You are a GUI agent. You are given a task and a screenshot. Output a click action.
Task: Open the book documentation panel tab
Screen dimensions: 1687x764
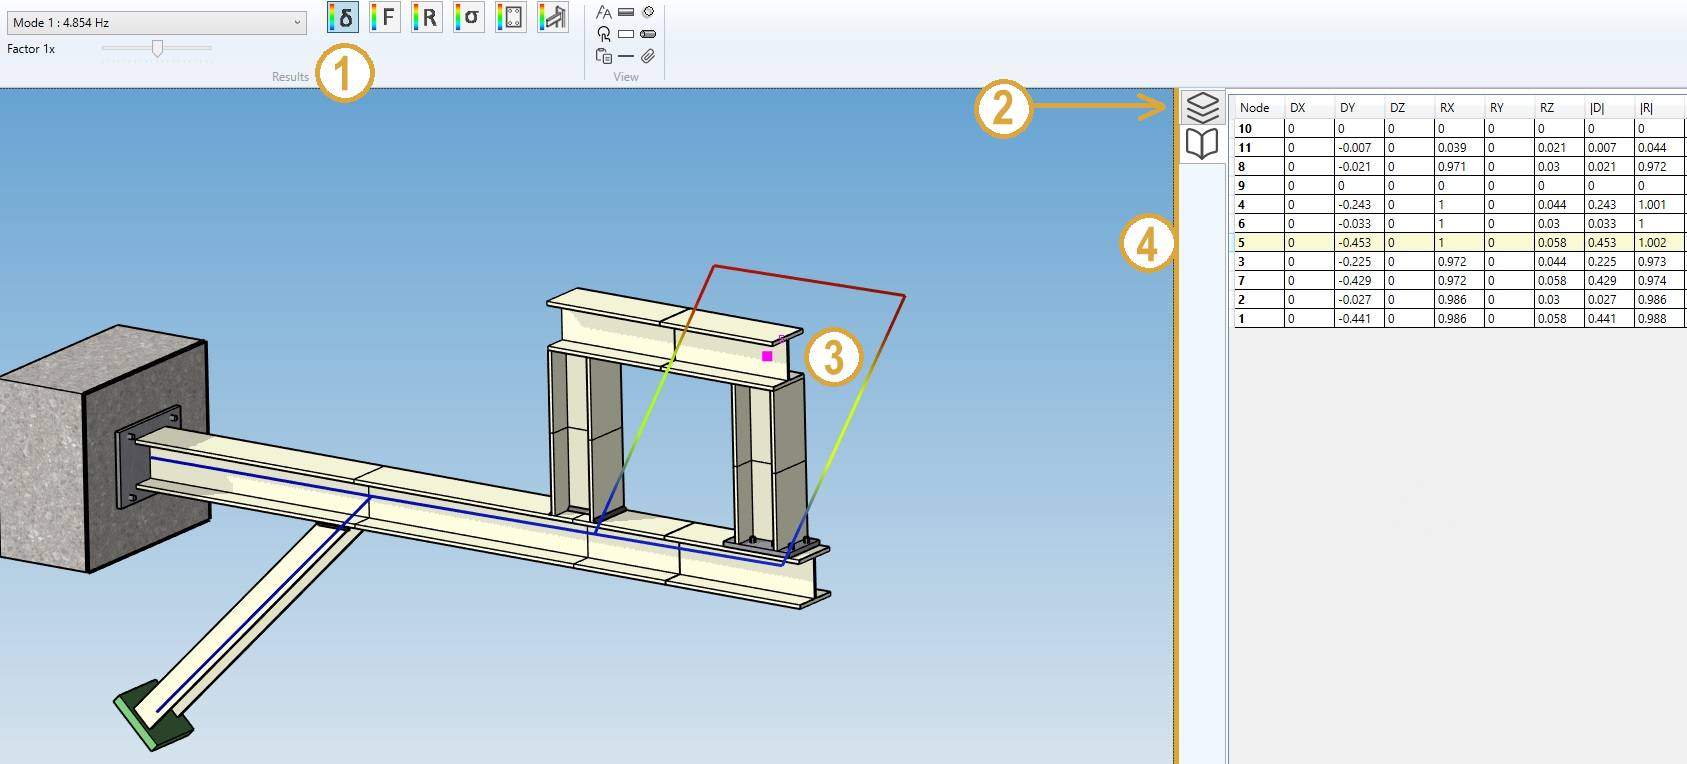pyautogui.click(x=1202, y=144)
